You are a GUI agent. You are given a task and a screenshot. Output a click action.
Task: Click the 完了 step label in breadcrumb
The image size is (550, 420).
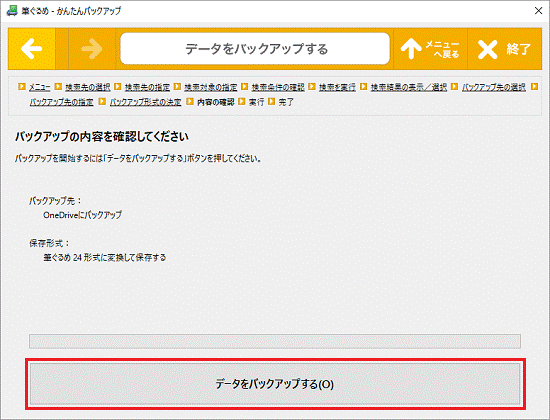point(286,102)
